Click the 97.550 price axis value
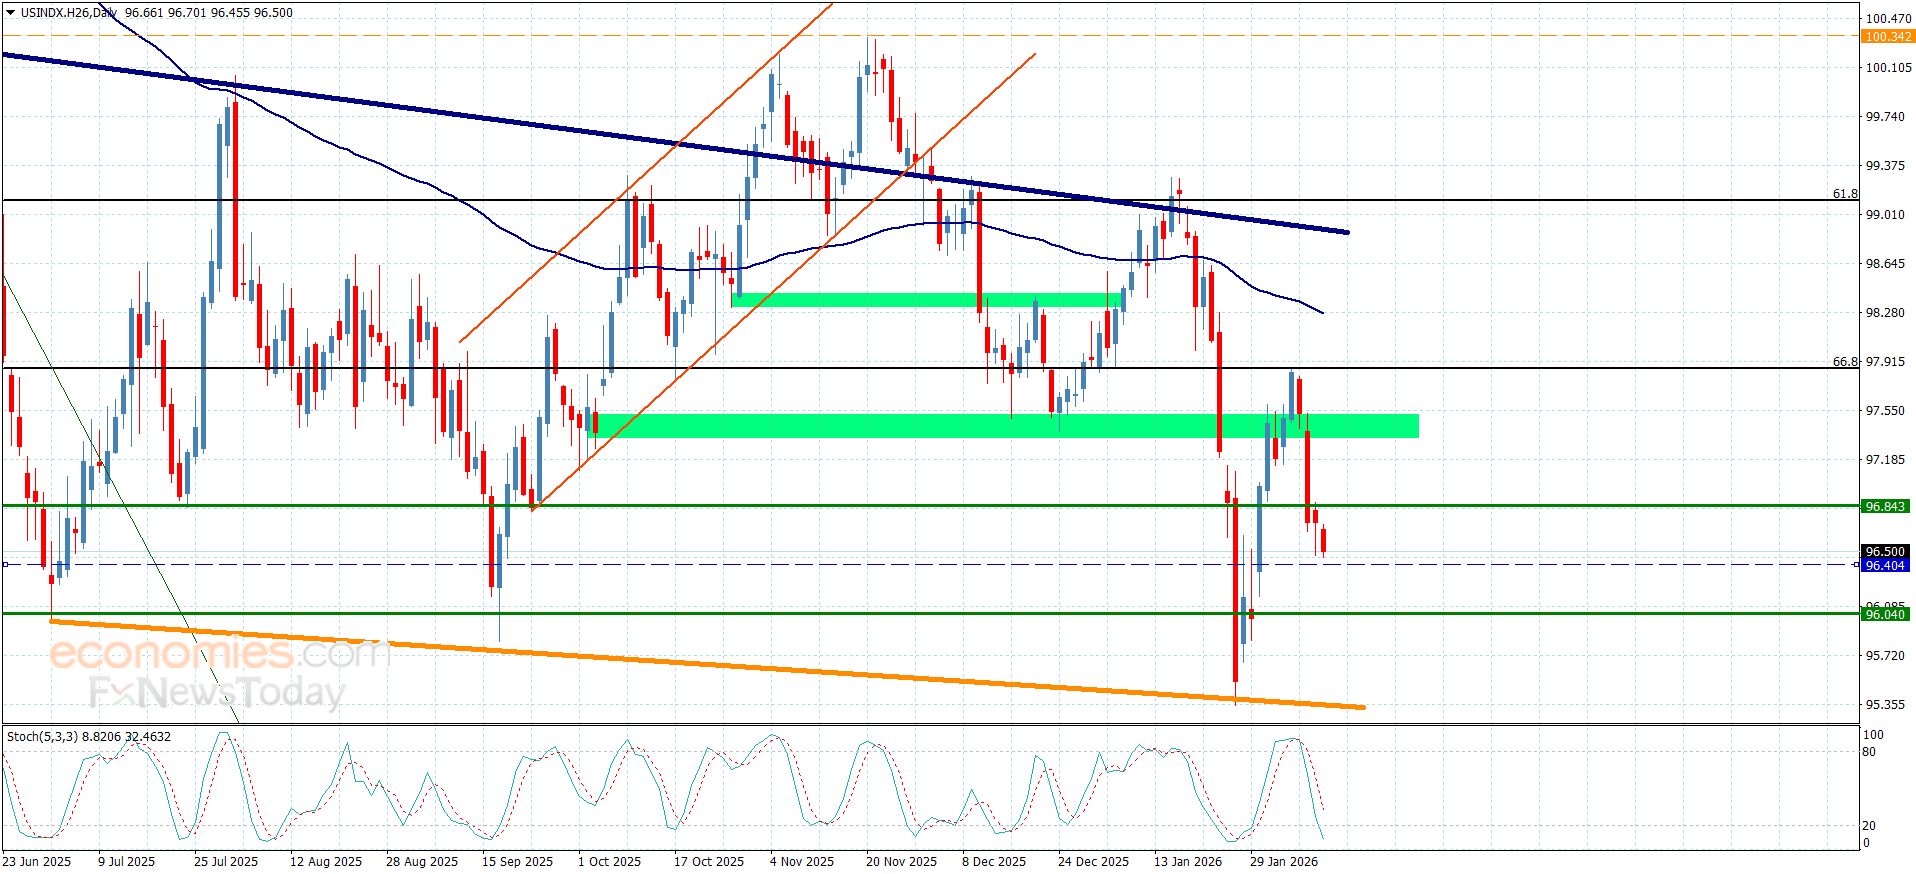This screenshot has width=1916, height=874. 1885,411
